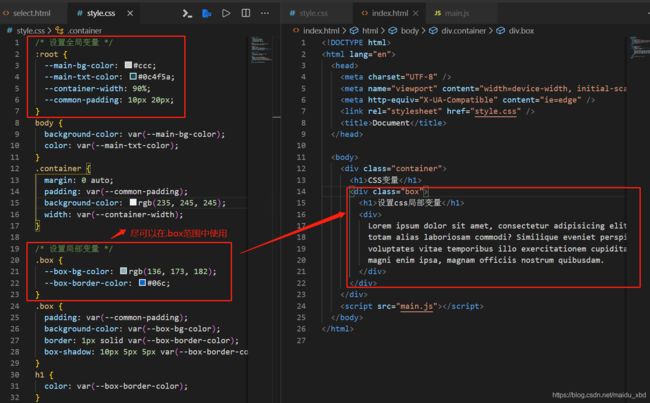Click the split editor icon
The width and height of the screenshot is (650, 403).
coord(246,13)
